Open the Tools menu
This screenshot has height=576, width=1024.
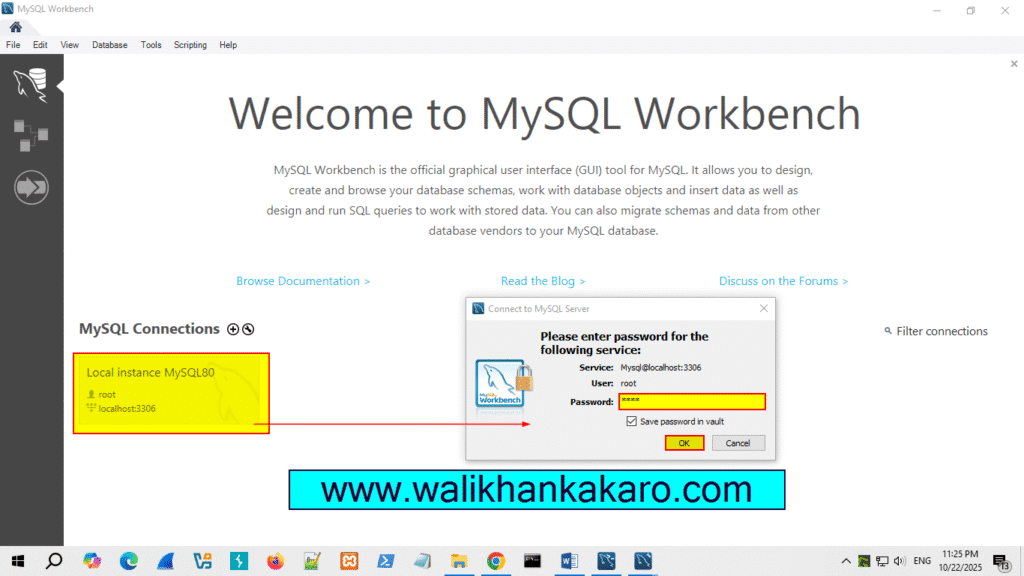[151, 44]
